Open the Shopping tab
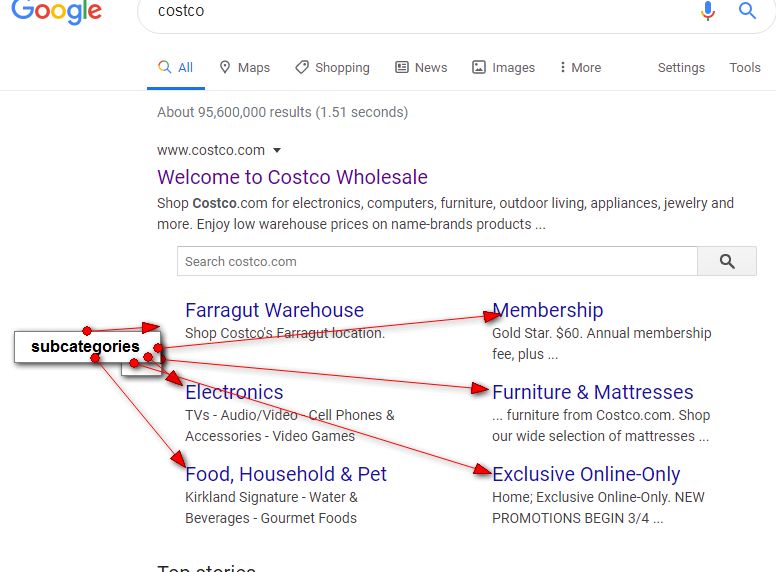 coord(333,68)
